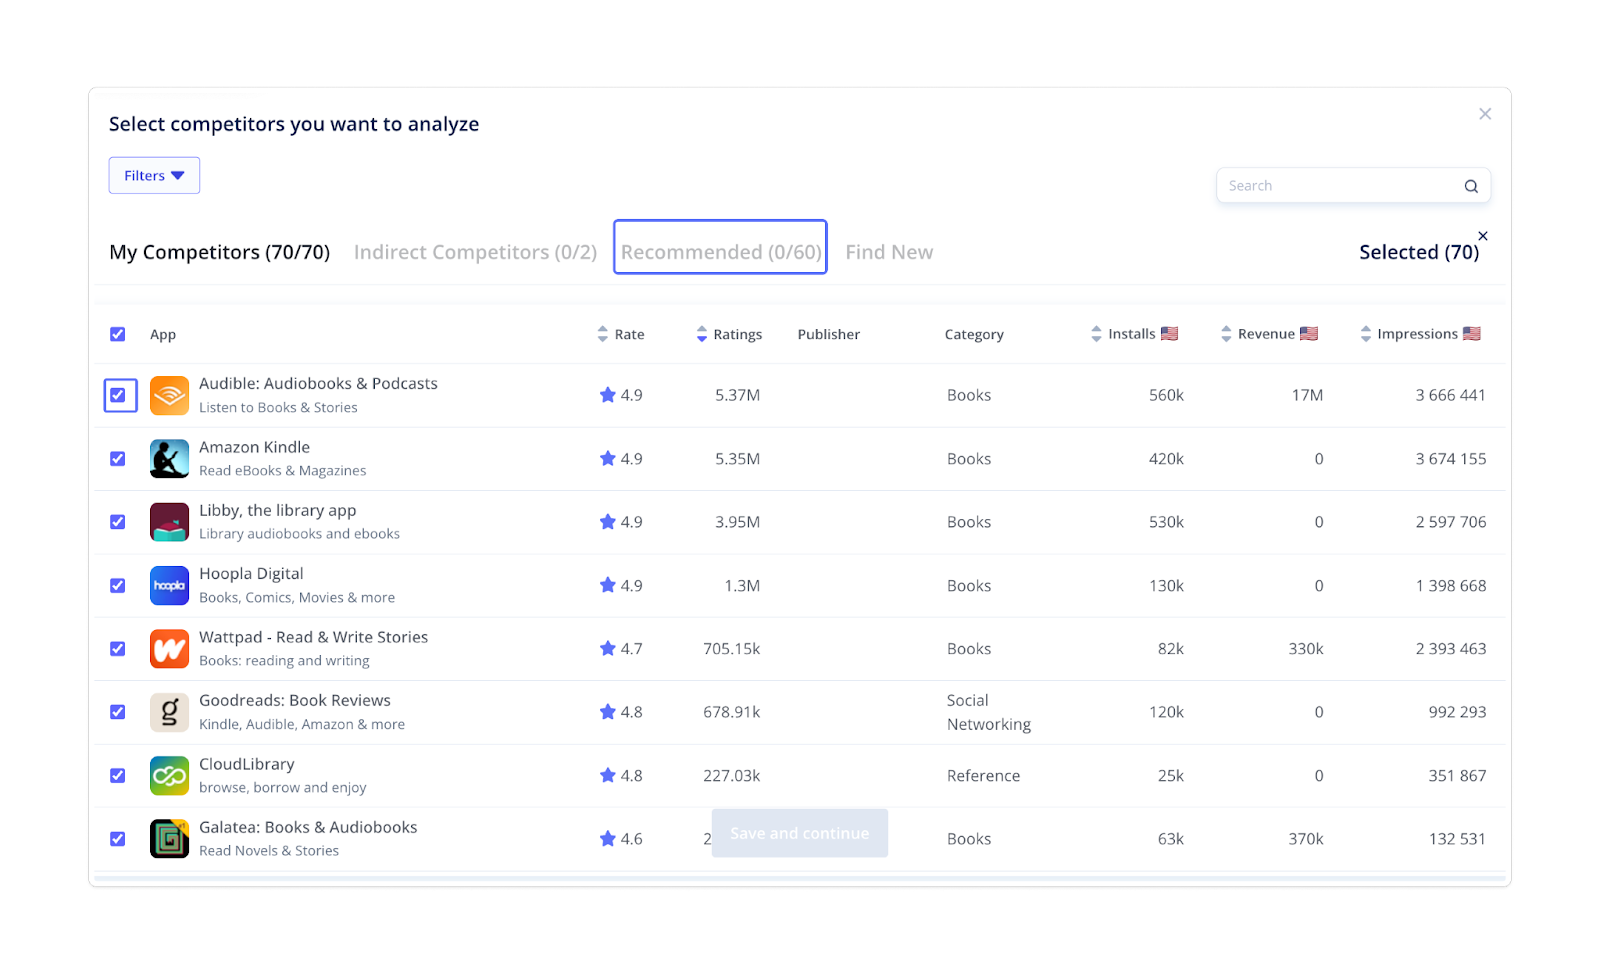
Task: Sort by Rate column arrows
Action: [x=602, y=334]
